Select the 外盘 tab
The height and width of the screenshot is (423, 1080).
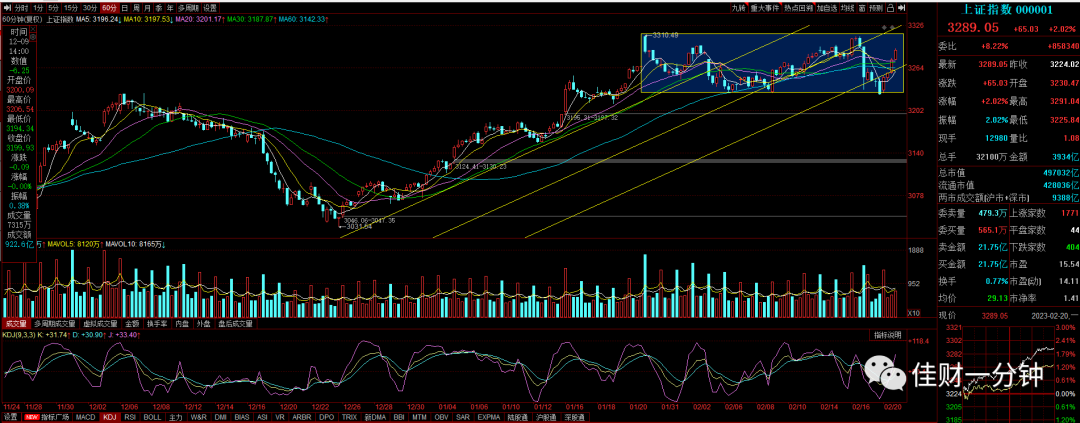pos(204,322)
